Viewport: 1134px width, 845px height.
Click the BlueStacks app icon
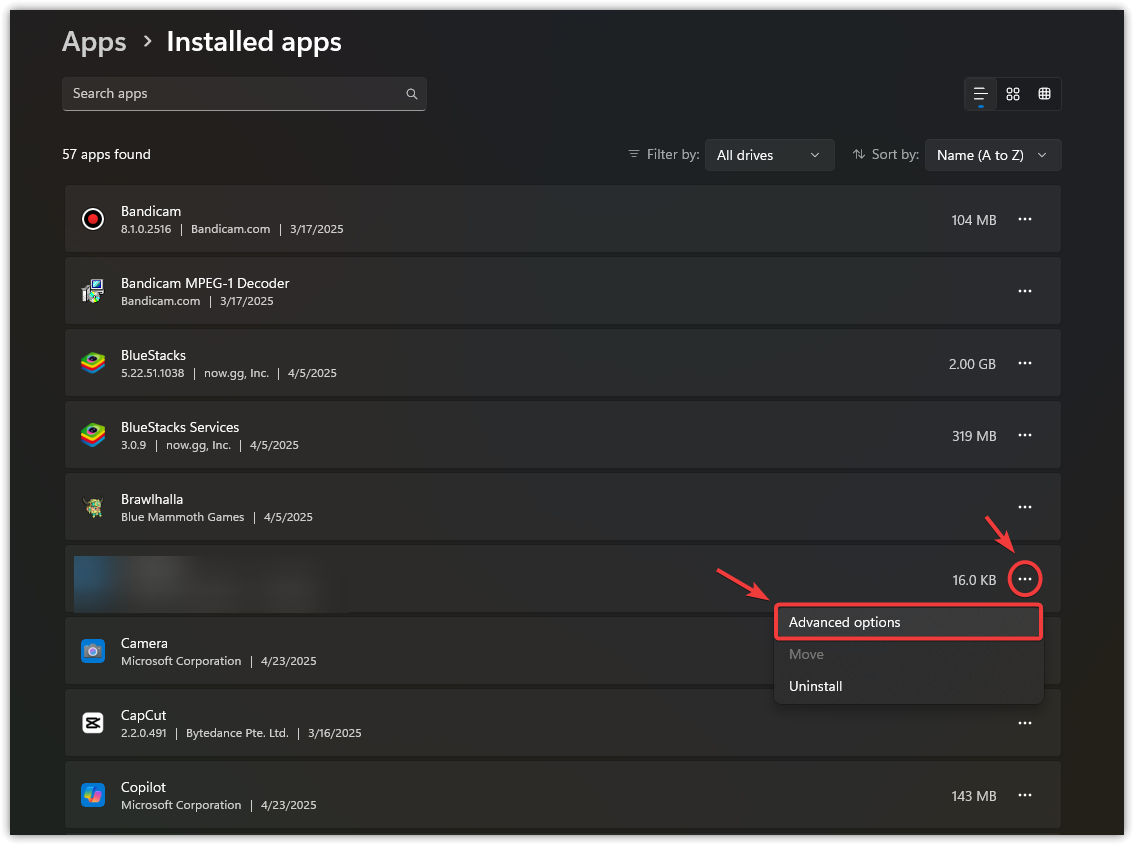tap(93, 363)
